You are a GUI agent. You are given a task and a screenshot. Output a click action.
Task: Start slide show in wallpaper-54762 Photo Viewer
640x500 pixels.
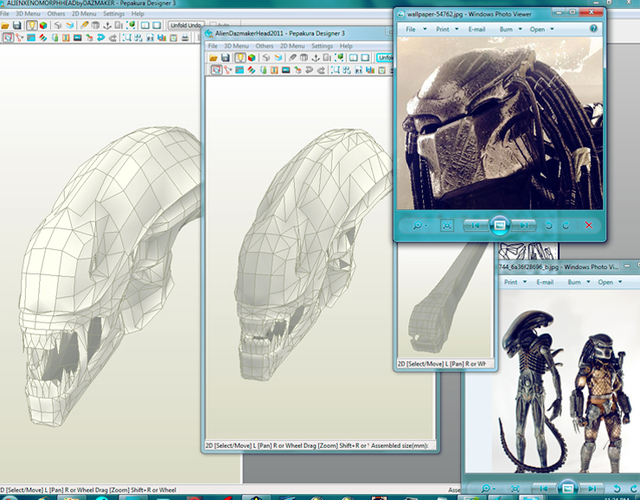500,225
